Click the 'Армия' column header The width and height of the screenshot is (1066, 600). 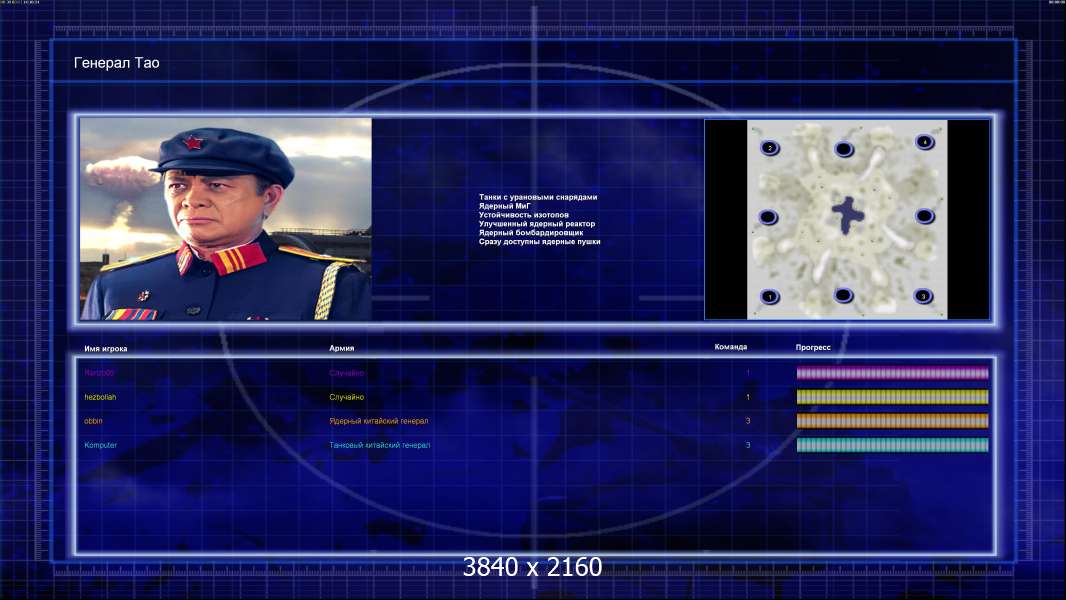pyautogui.click(x=341, y=348)
